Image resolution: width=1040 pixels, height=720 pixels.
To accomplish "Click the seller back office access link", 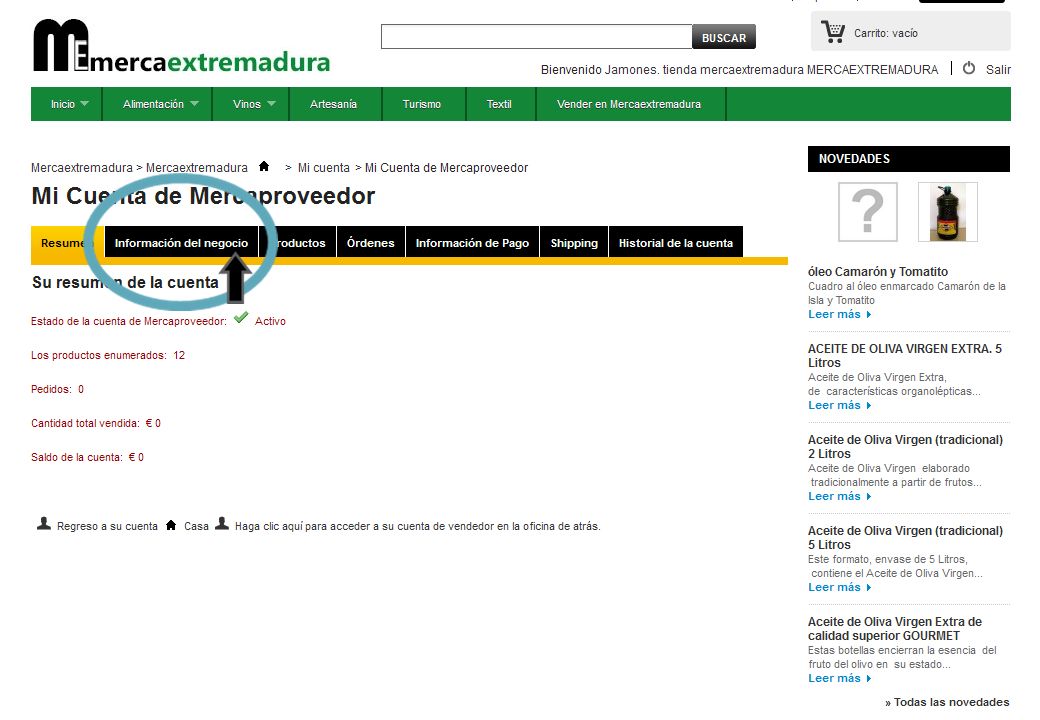I will point(417,526).
